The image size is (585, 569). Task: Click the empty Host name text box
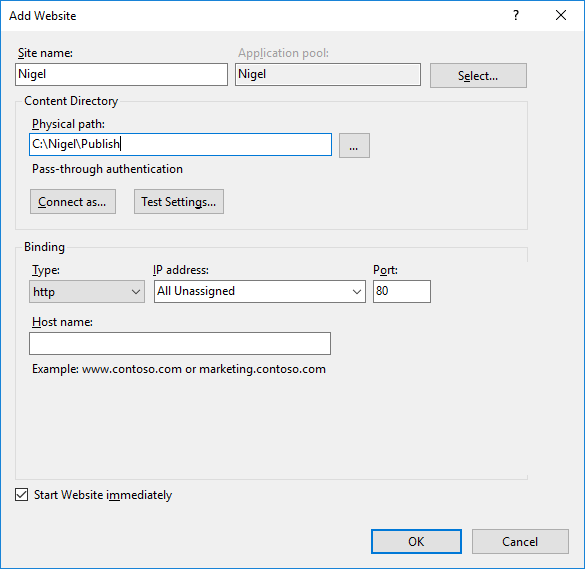(180, 343)
